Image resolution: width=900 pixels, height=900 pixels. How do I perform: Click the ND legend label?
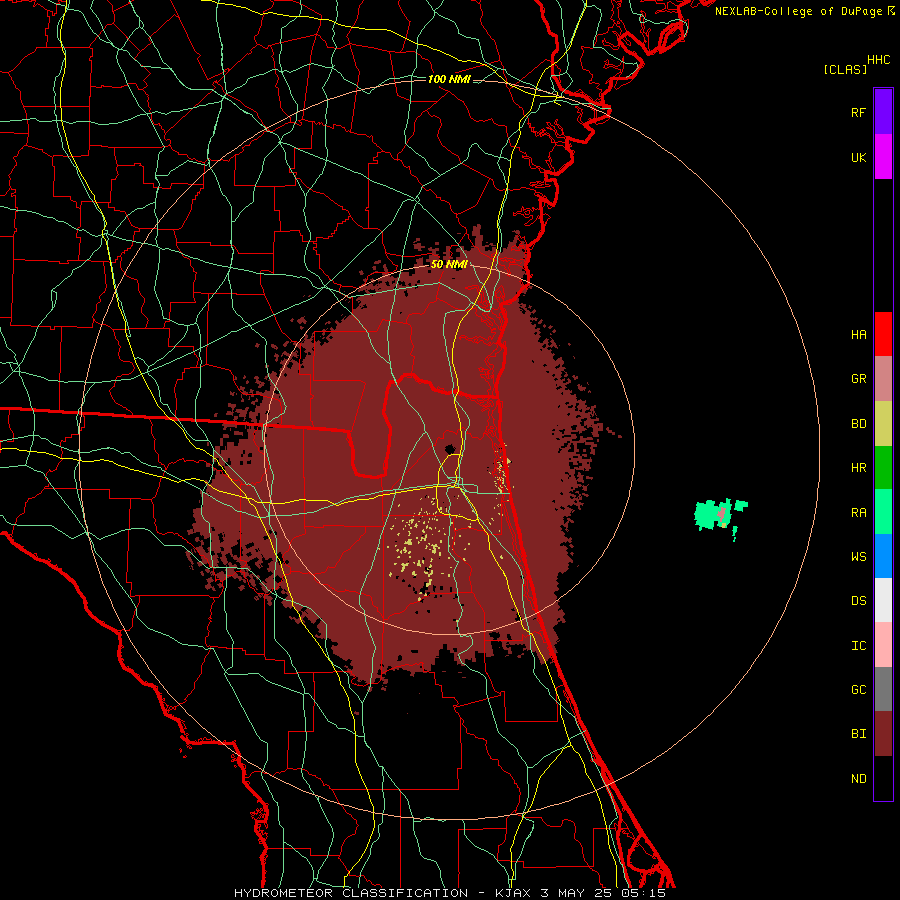coord(858,779)
